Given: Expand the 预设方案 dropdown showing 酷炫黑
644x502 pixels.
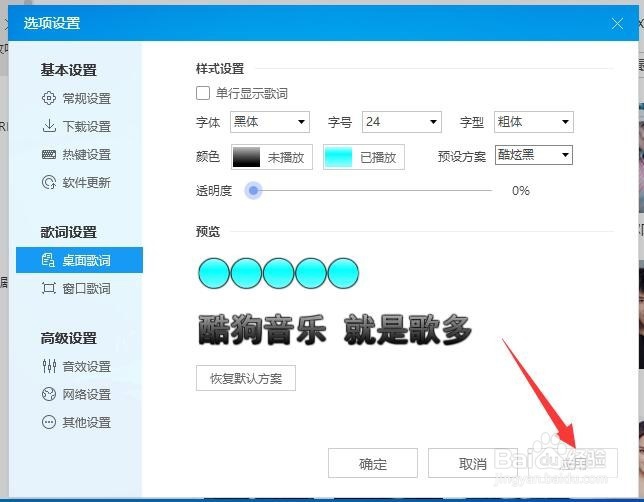Looking at the screenshot, I should (x=534, y=155).
